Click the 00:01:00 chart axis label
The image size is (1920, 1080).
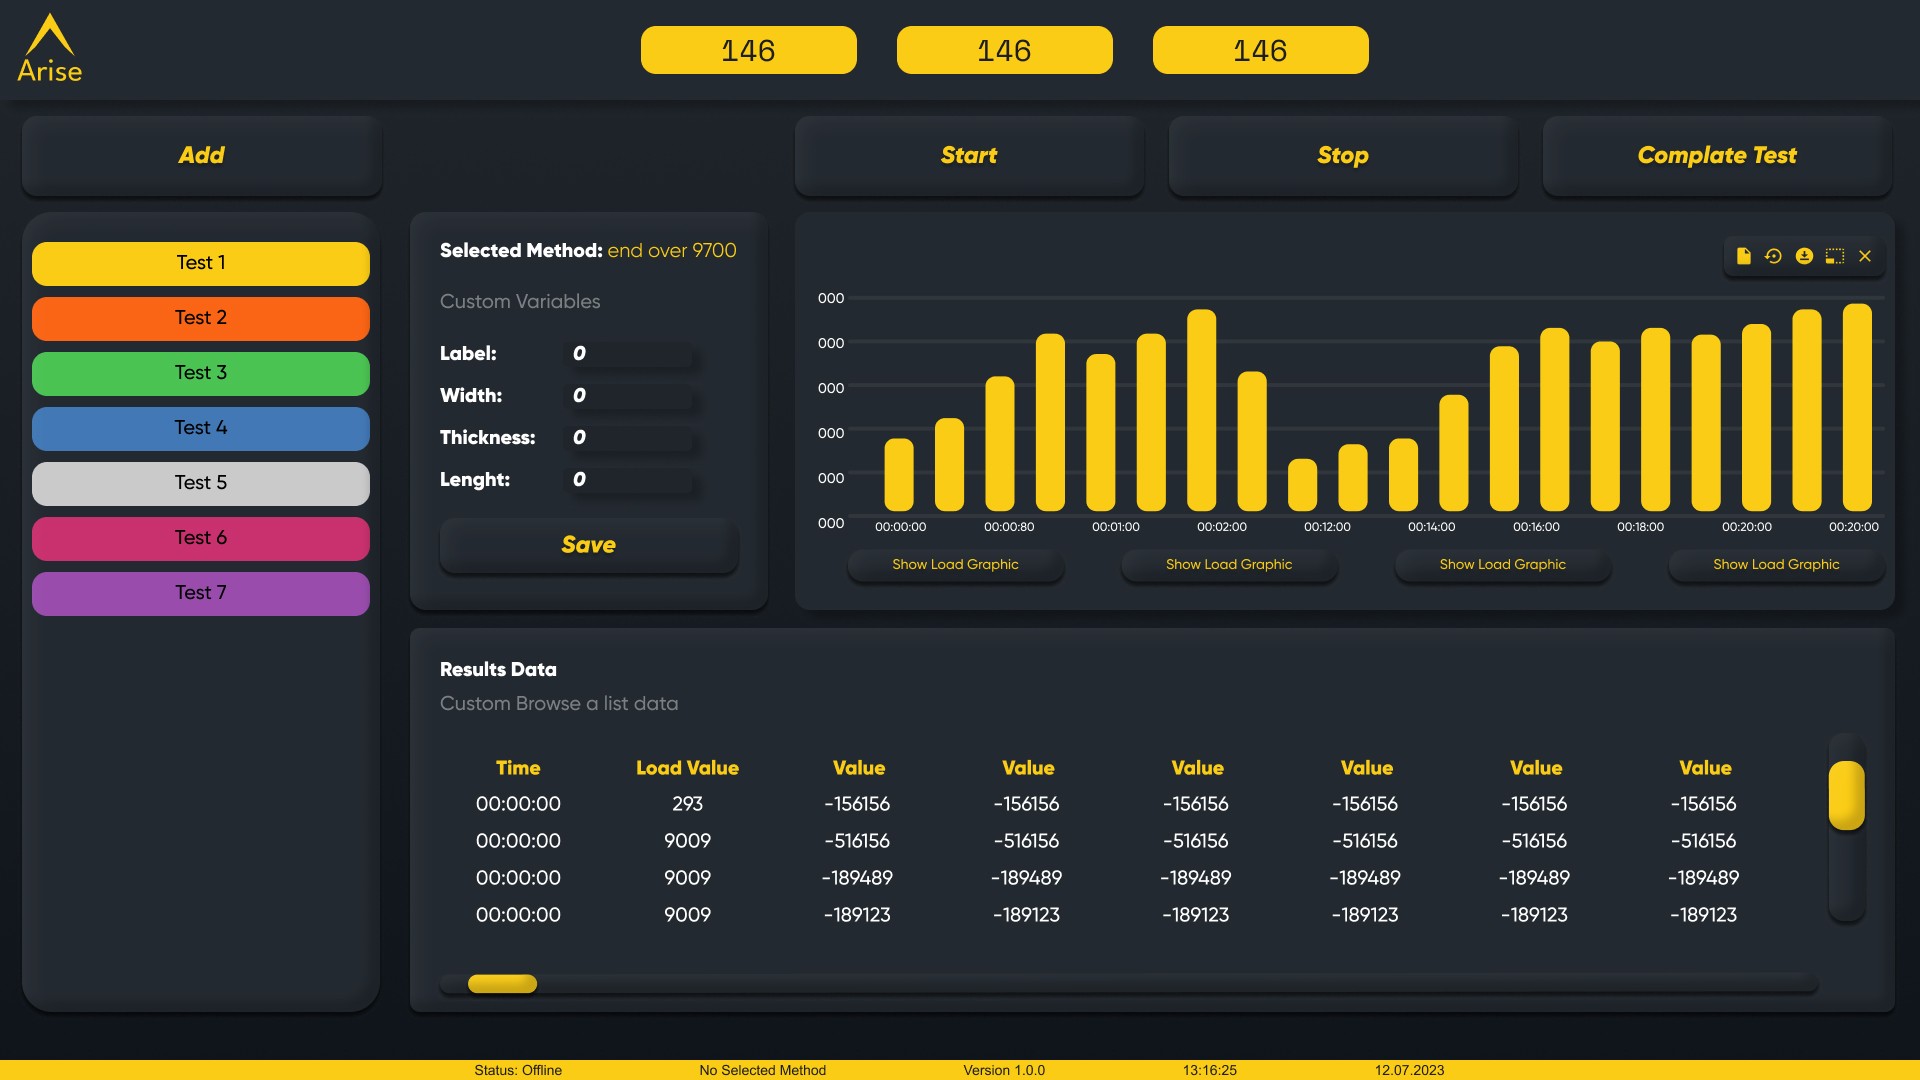click(1116, 527)
